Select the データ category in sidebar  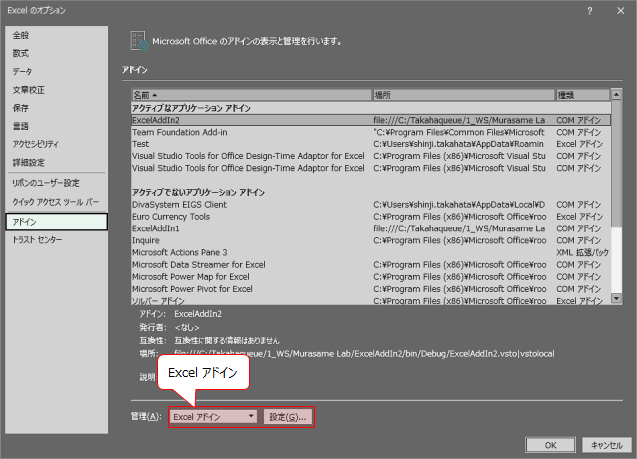click(56, 71)
